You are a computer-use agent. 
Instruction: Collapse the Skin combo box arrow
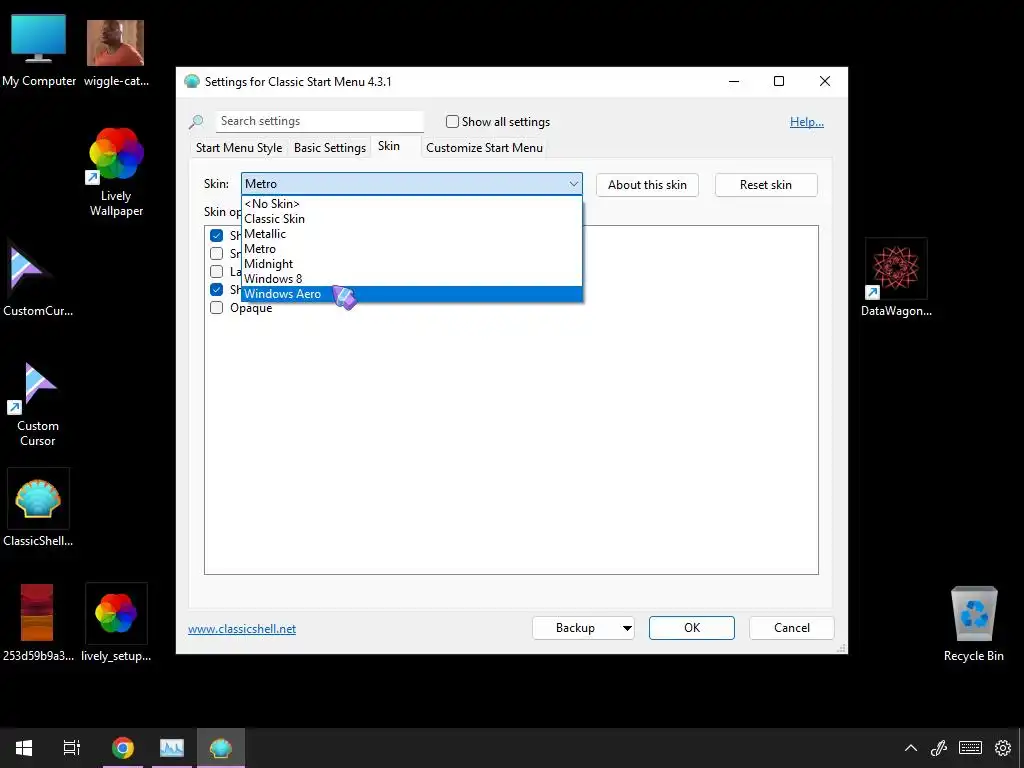pyautogui.click(x=573, y=184)
